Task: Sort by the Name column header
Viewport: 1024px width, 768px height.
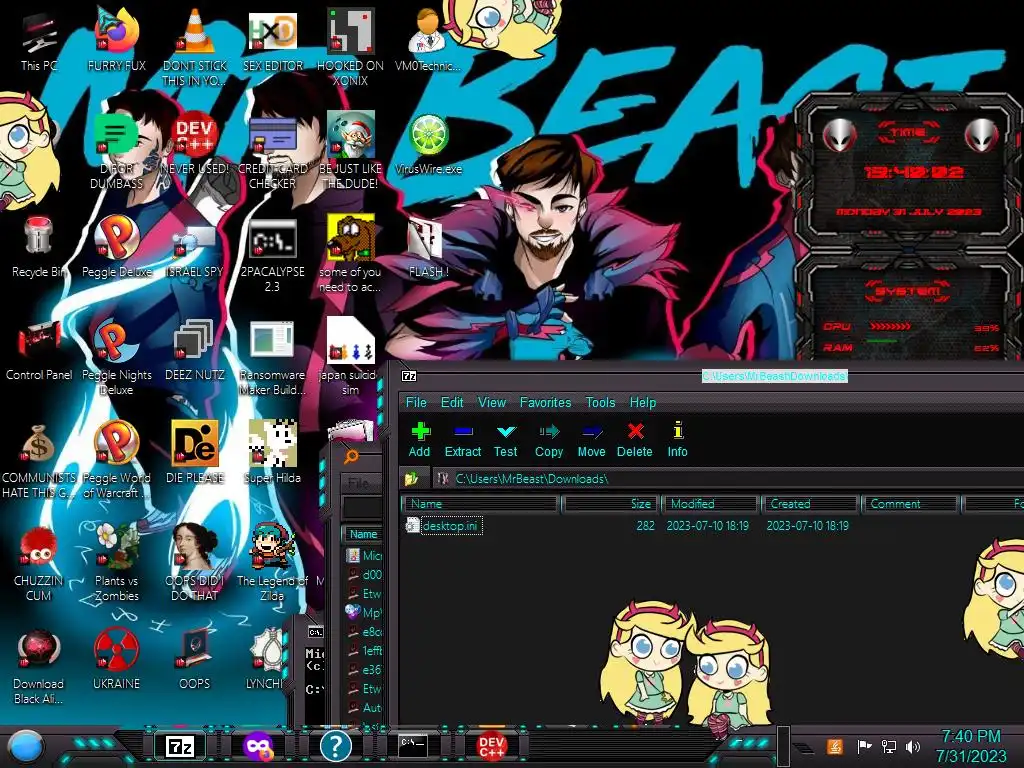Action: coord(480,504)
